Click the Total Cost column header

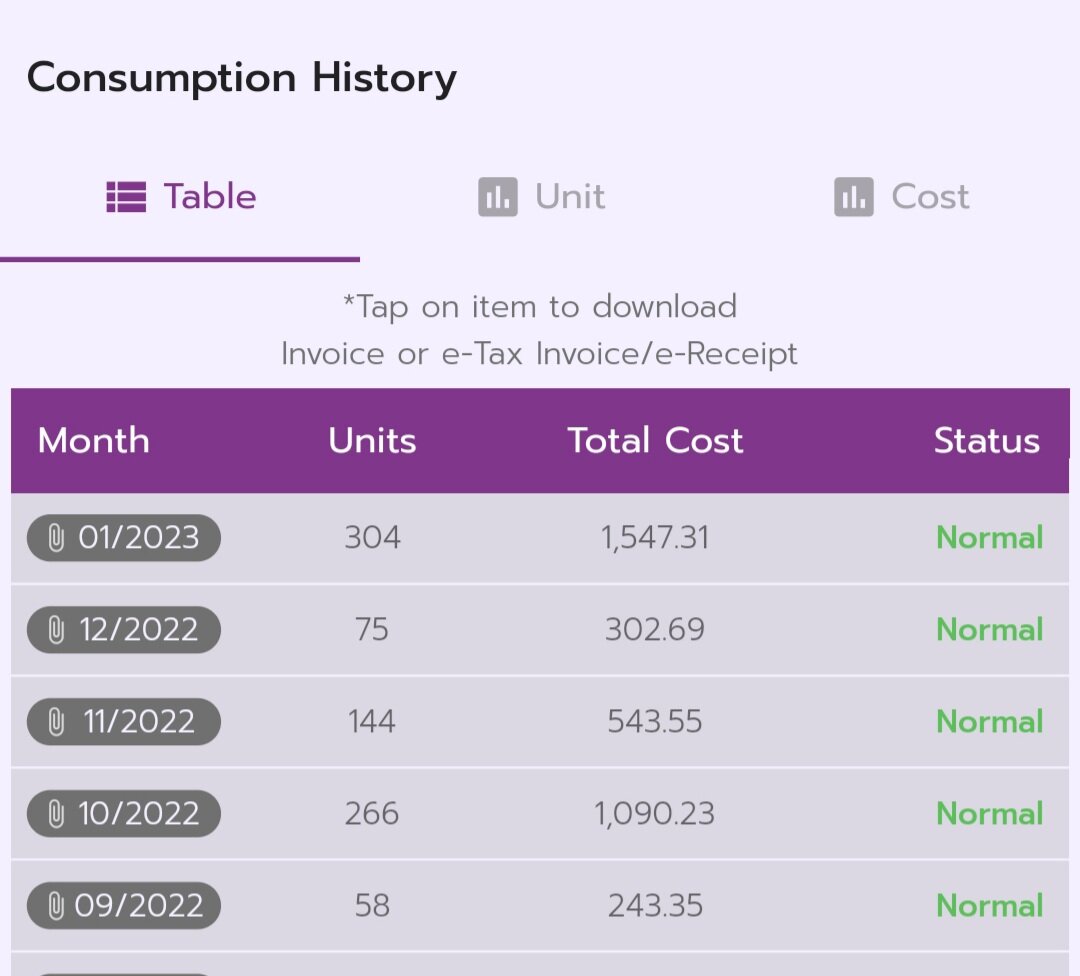click(x=655, y=441)
